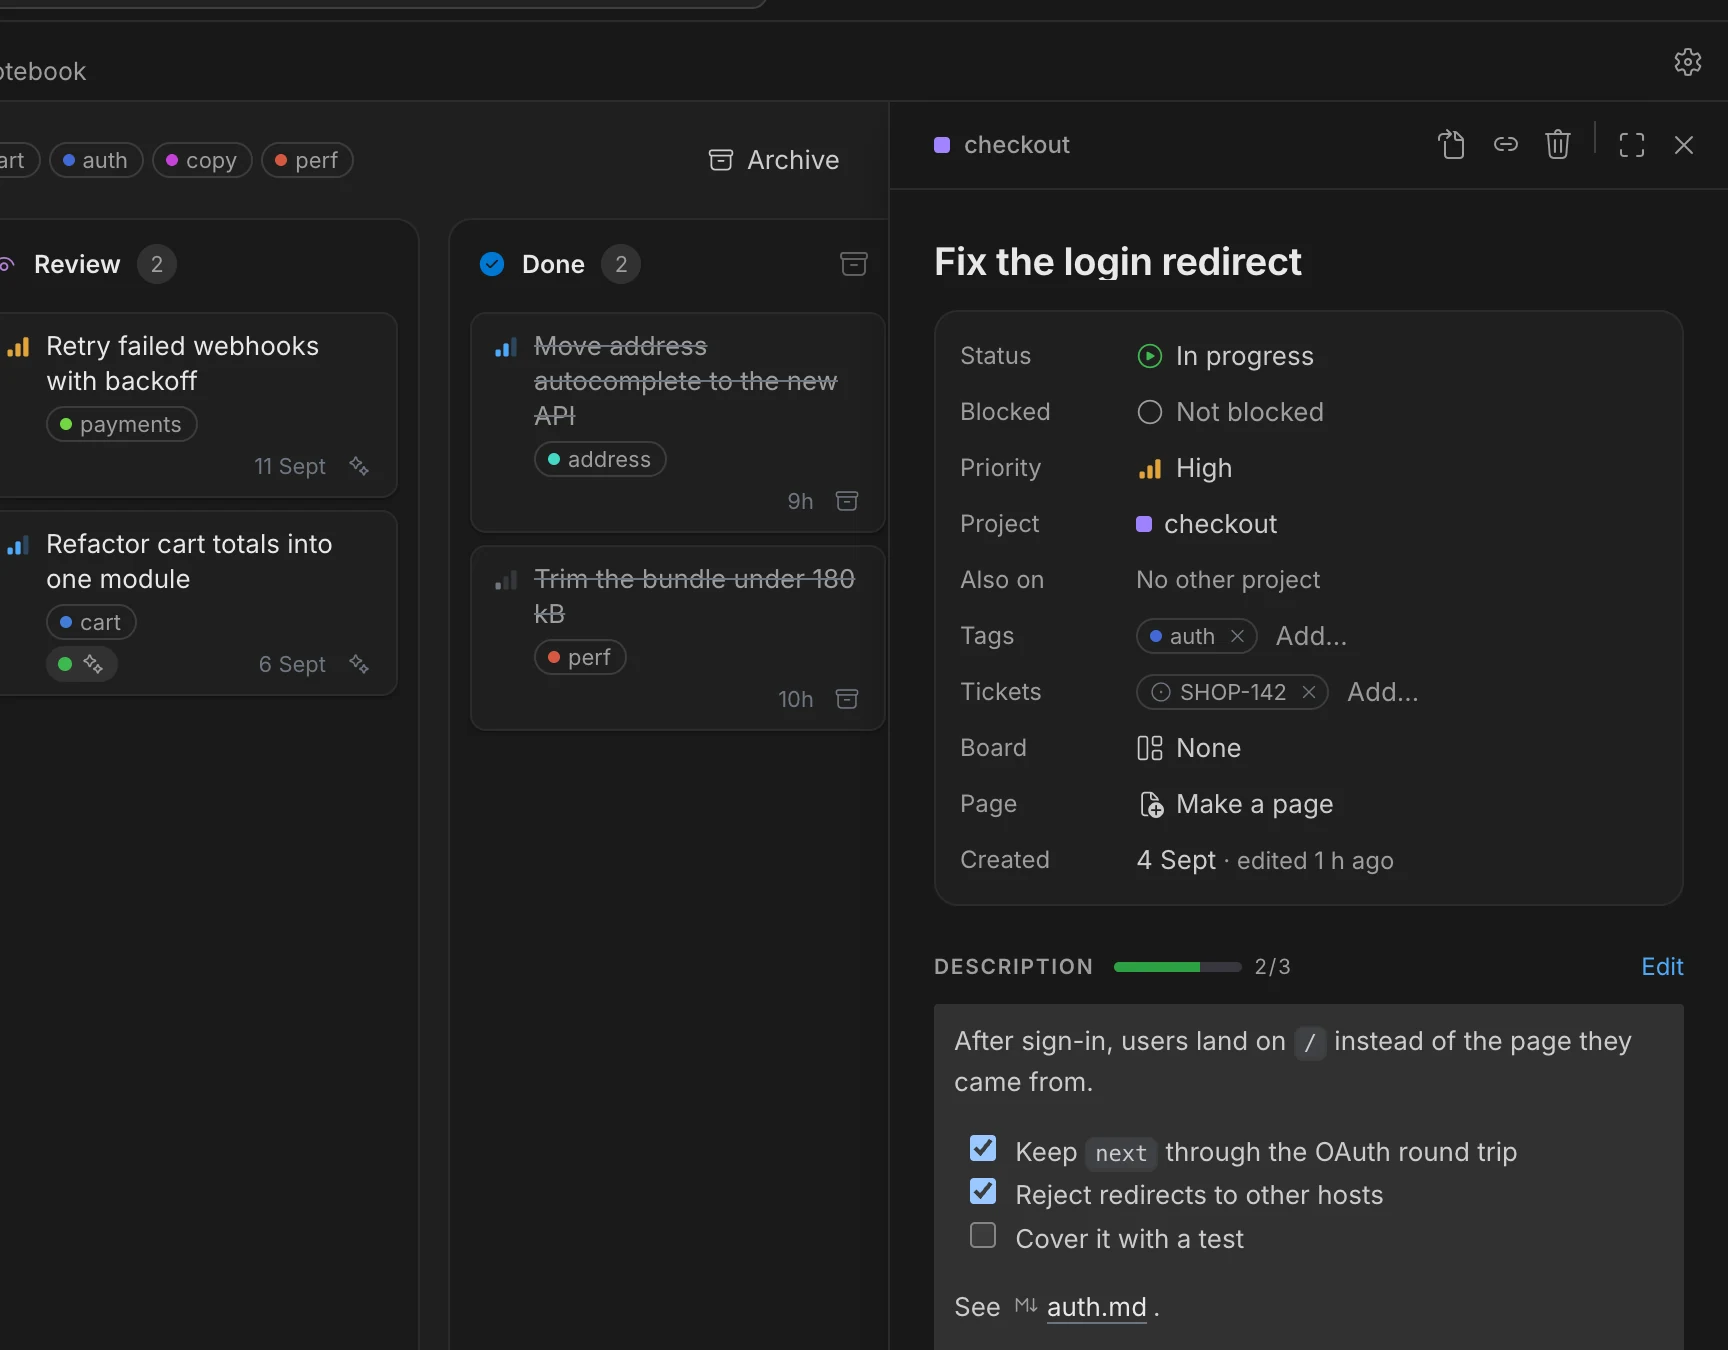Viewport: 1728px width, 1350px height.
Task: Click the Fix the login redirect title
Action: tap(1118, 262)
